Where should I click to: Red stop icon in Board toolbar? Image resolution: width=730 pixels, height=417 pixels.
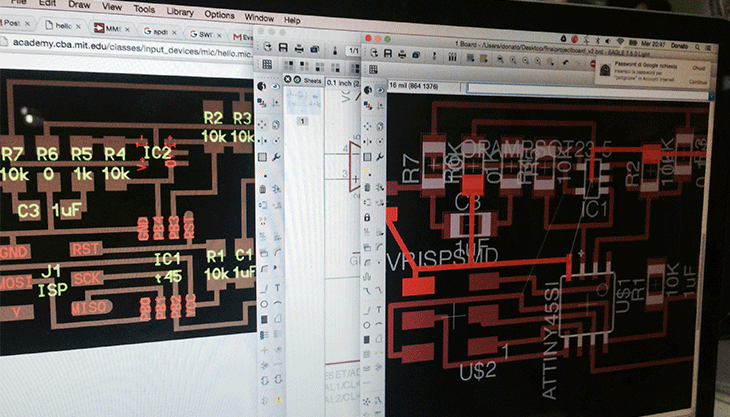coord(593,64)
